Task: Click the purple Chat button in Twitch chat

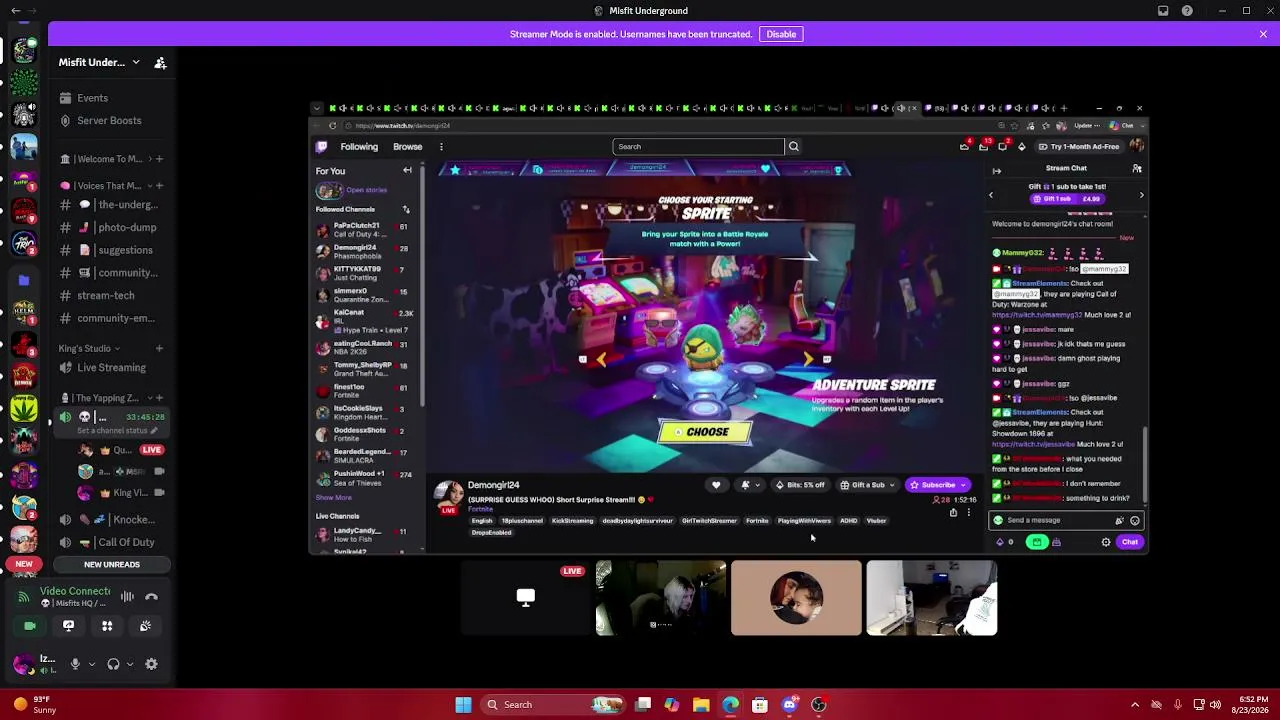Action: pyautogui.click(x=1130, y=542)
